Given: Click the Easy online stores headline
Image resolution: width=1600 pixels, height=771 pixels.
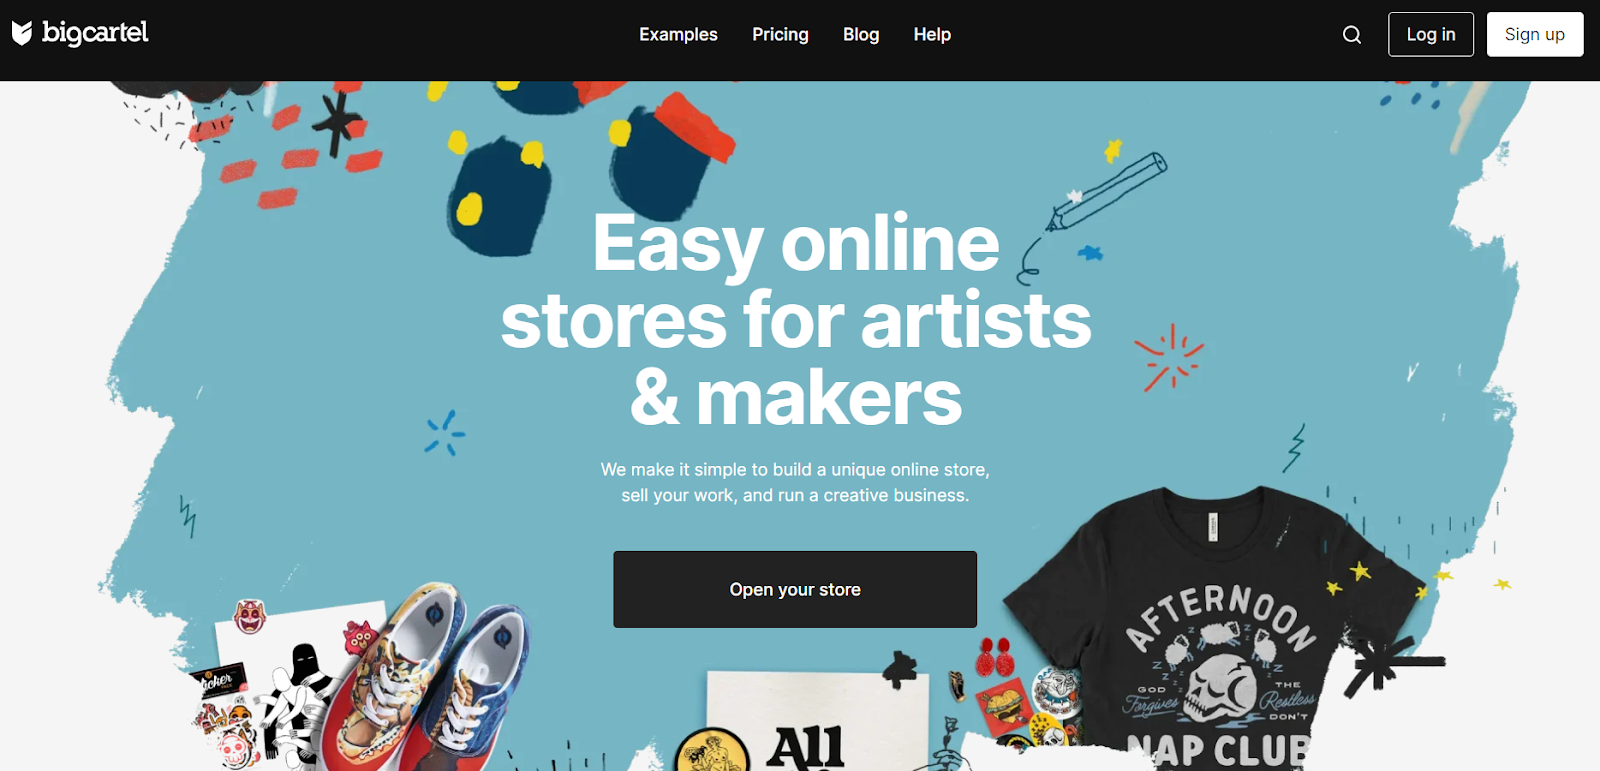Looking at the screenshot, I should (796, 320).
